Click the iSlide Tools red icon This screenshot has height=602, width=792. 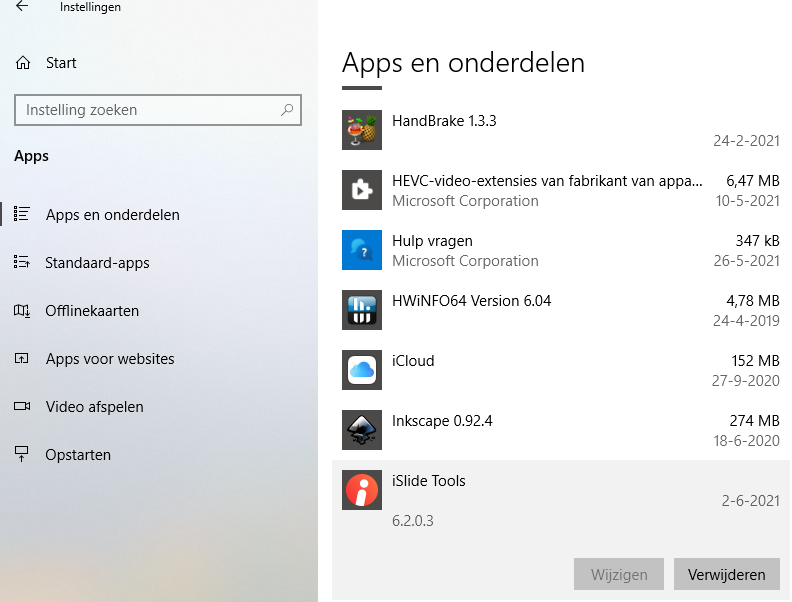pos(362,490)
